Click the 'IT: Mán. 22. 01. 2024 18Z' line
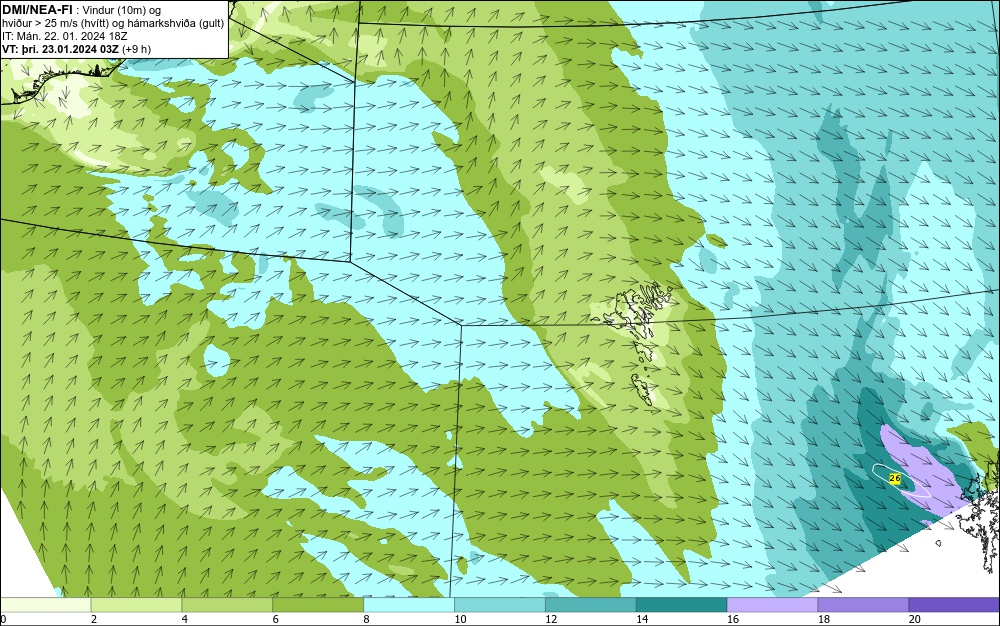 (x=64, y=36)
